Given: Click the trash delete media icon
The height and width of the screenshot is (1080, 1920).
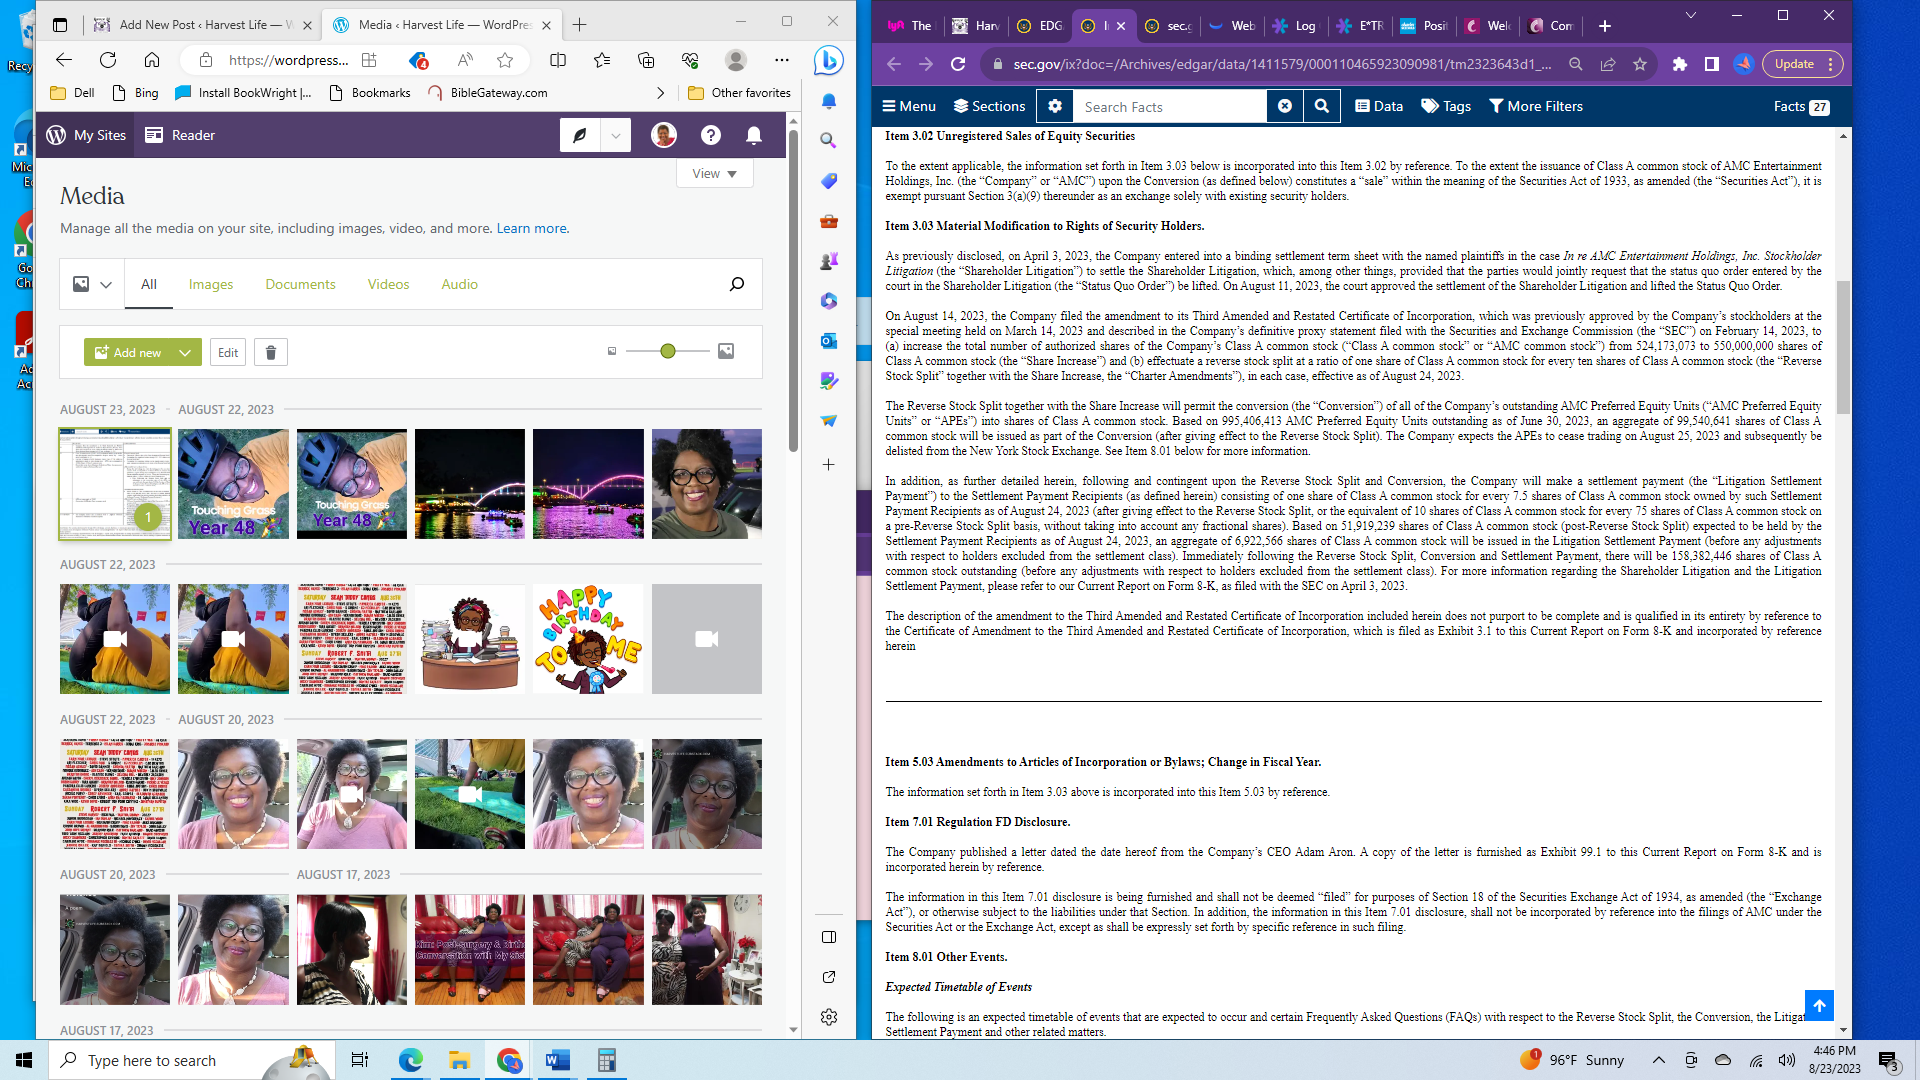Looking at the screenshot, I should 270,352.
